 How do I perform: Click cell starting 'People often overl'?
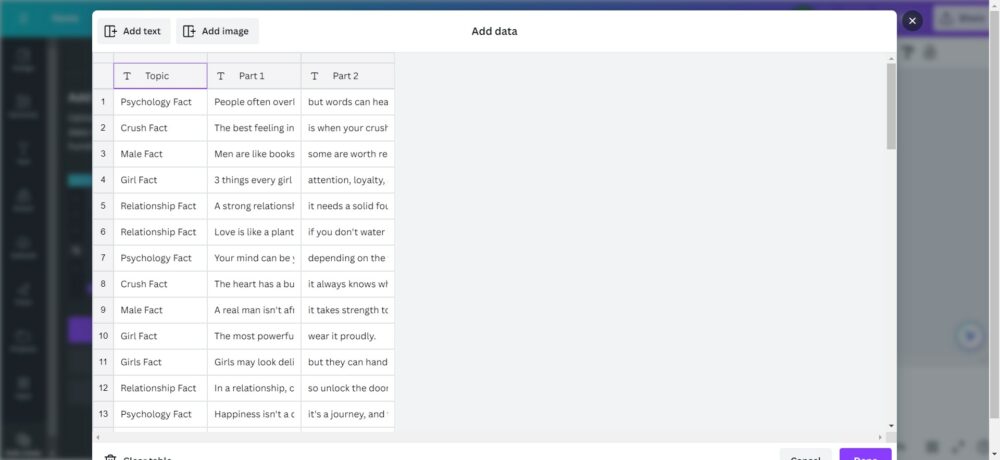pyautogui.click(x=254, y=102)
